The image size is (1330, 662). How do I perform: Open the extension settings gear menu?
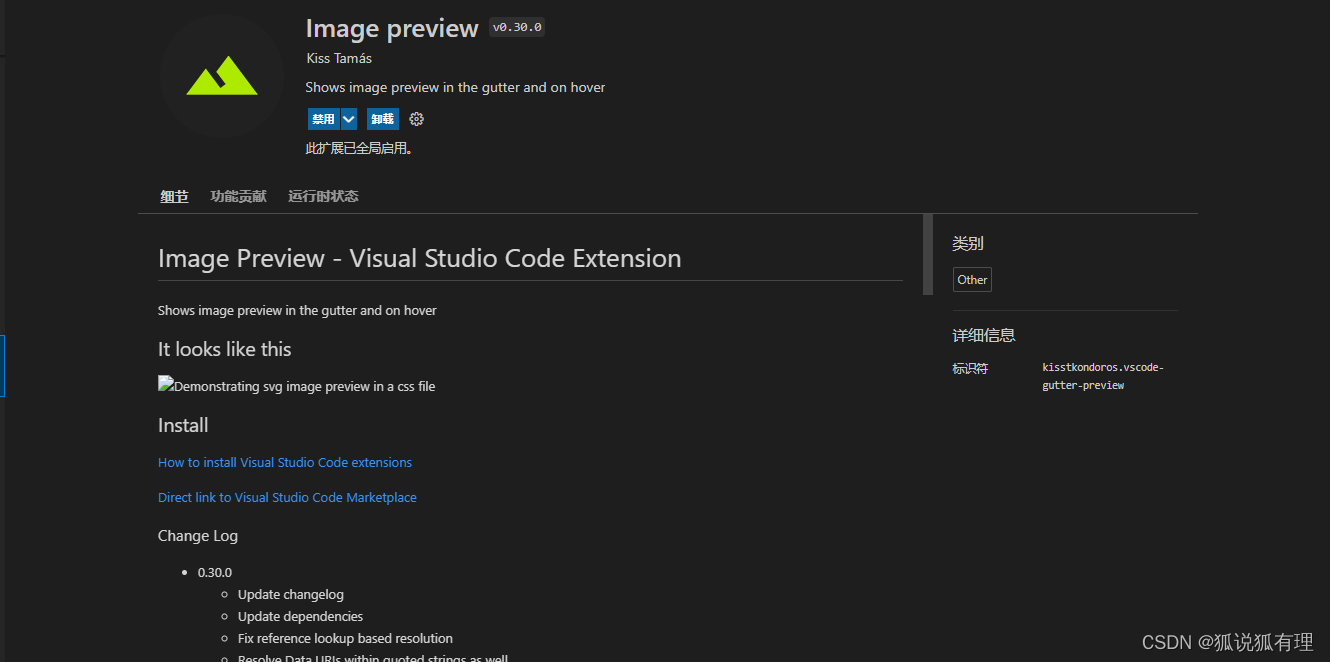pyautogui.click(x=417, y=119)
